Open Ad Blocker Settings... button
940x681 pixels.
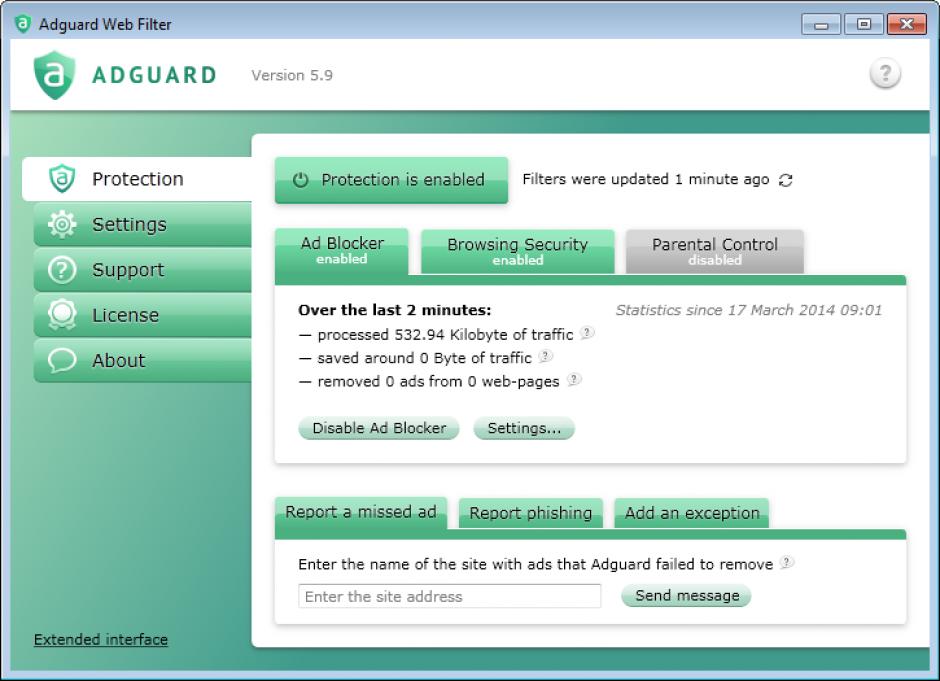524,428
